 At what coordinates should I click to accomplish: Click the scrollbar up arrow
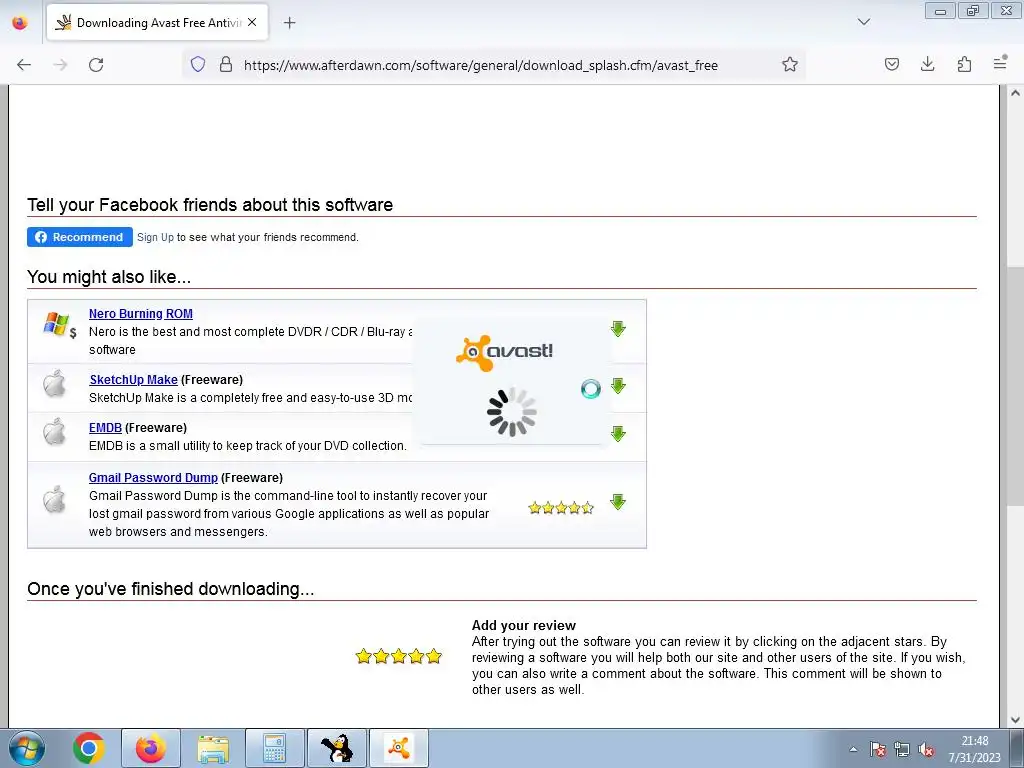(x=1015, y=93)
